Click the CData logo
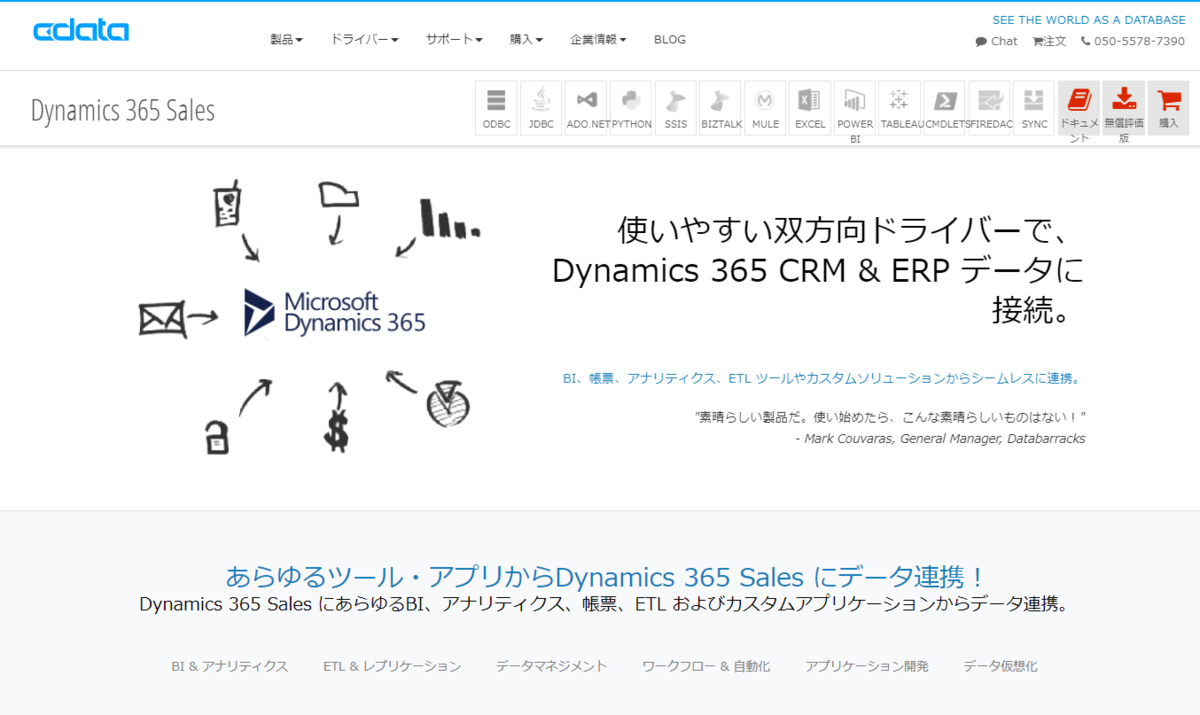 pos(81,31)
